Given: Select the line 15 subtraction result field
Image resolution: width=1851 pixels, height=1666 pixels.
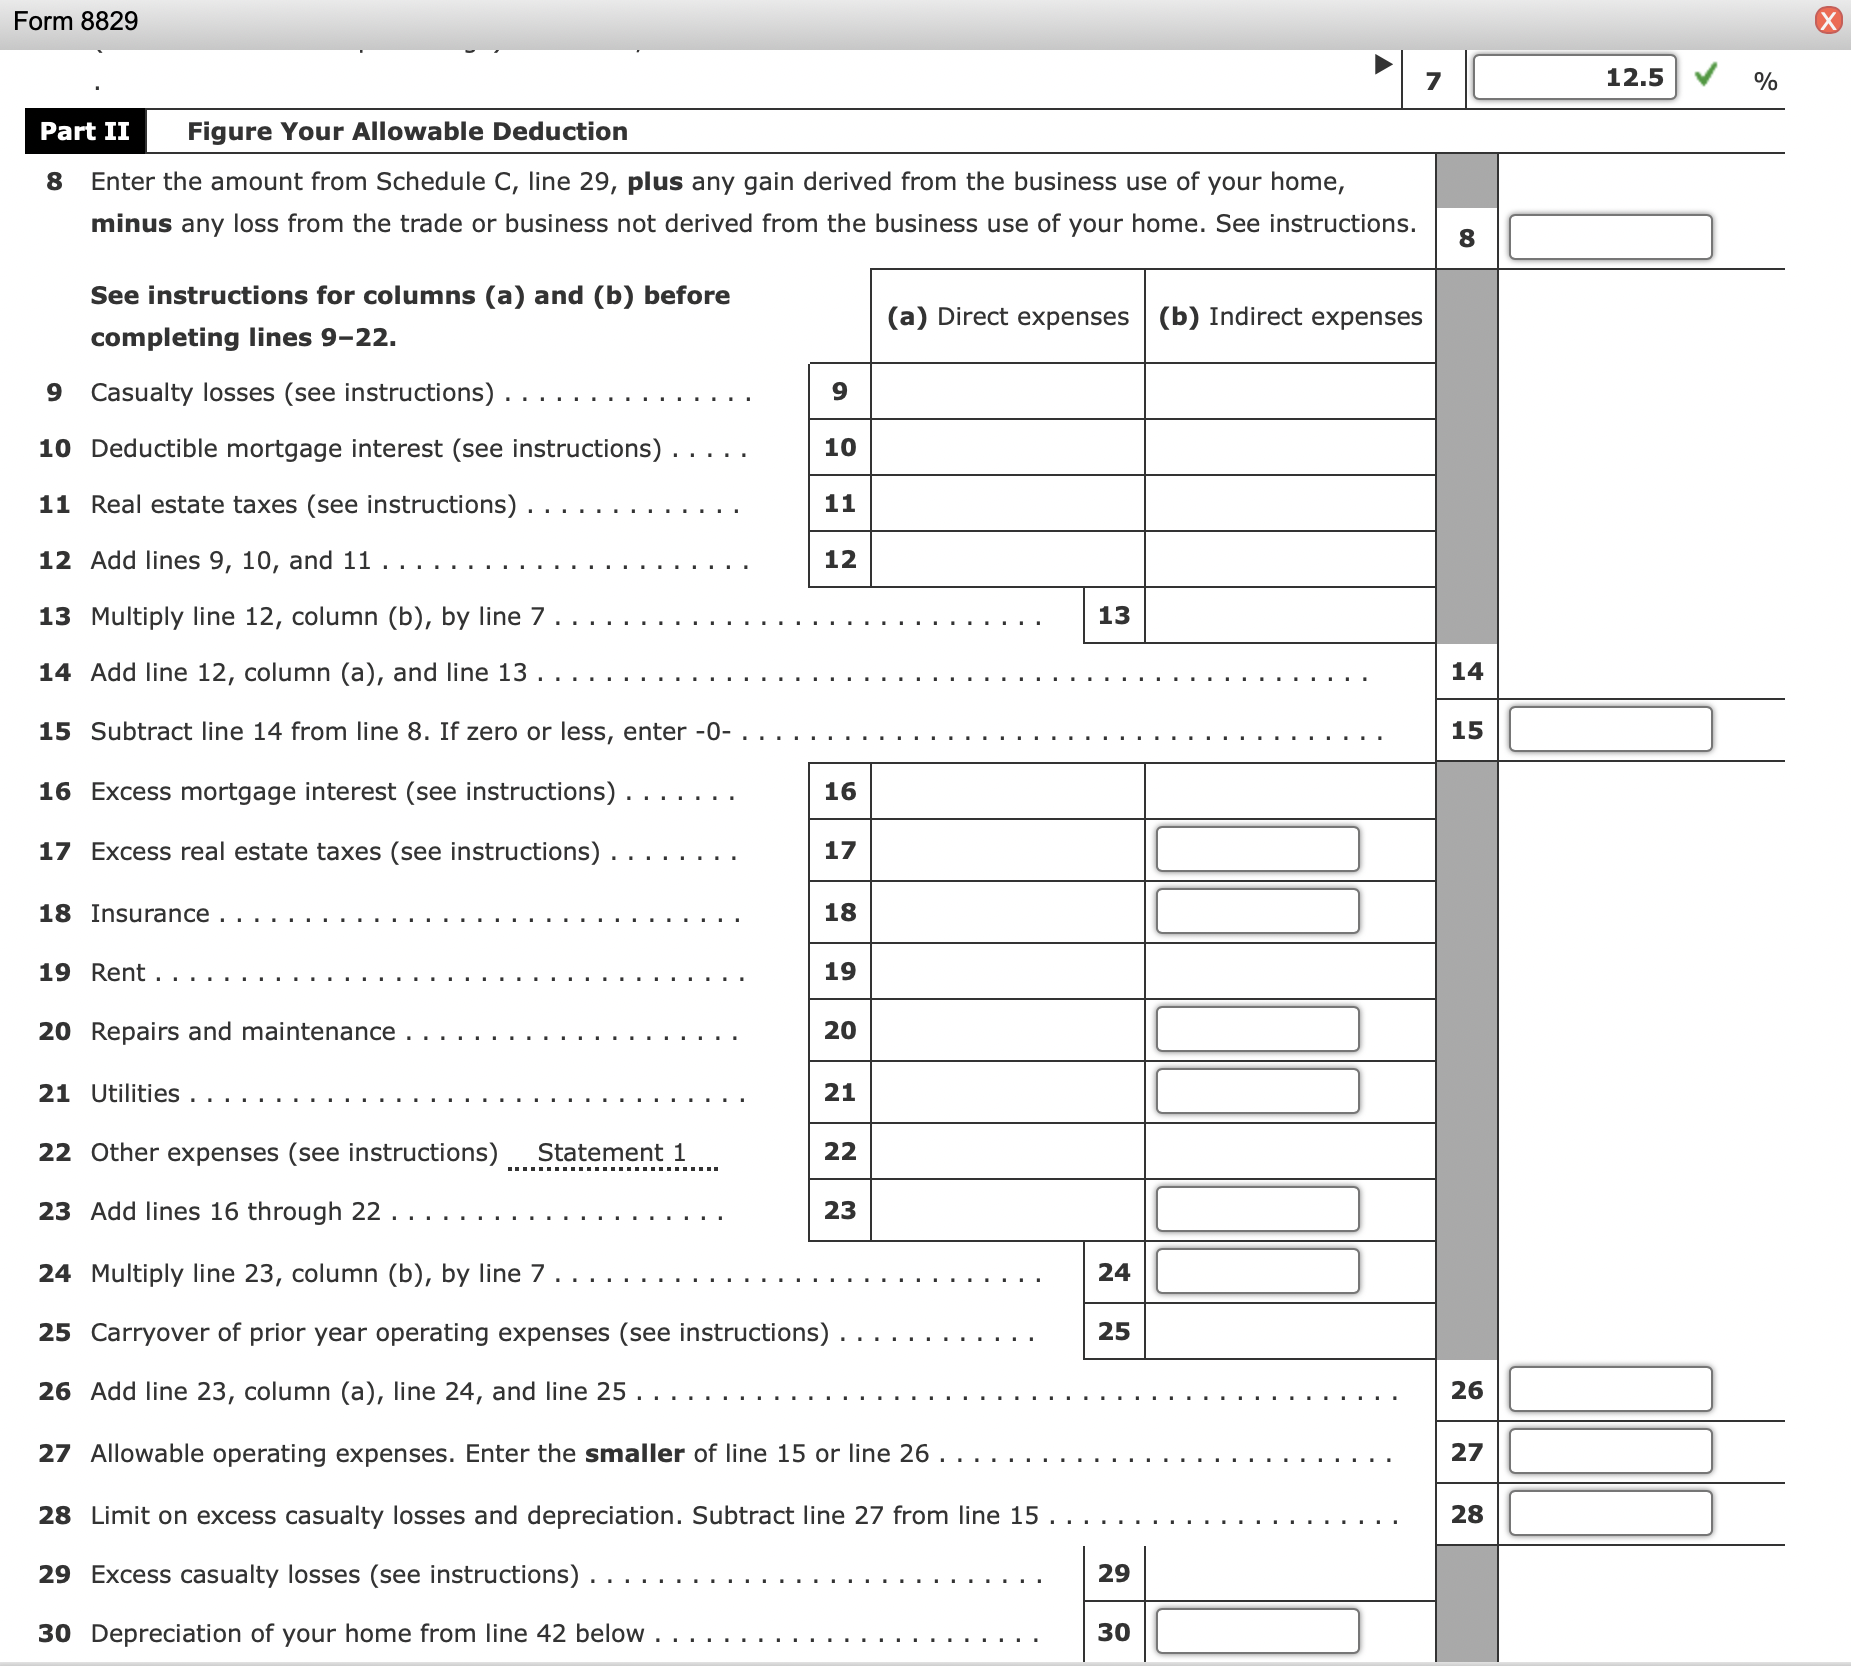Looking at the screenshot, I should tap(1610, 731).
